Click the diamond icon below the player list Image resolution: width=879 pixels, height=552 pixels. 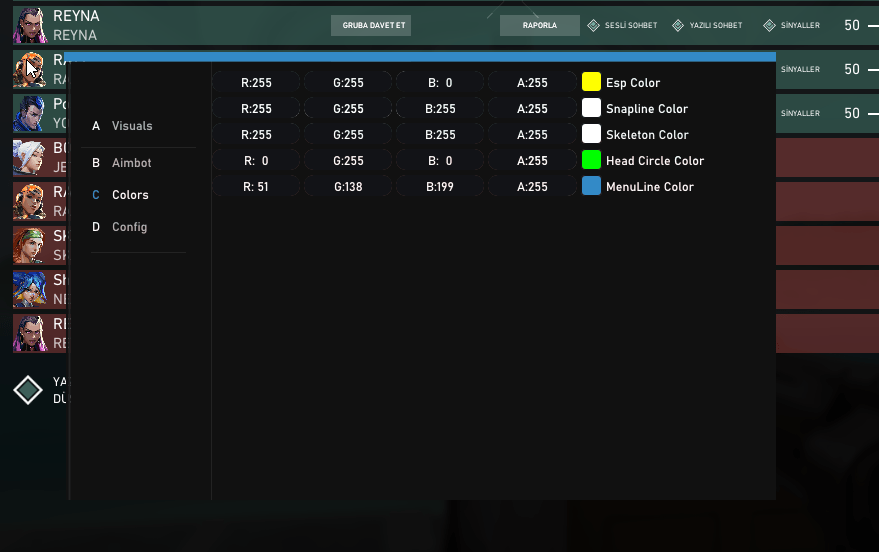pos(28,390)
